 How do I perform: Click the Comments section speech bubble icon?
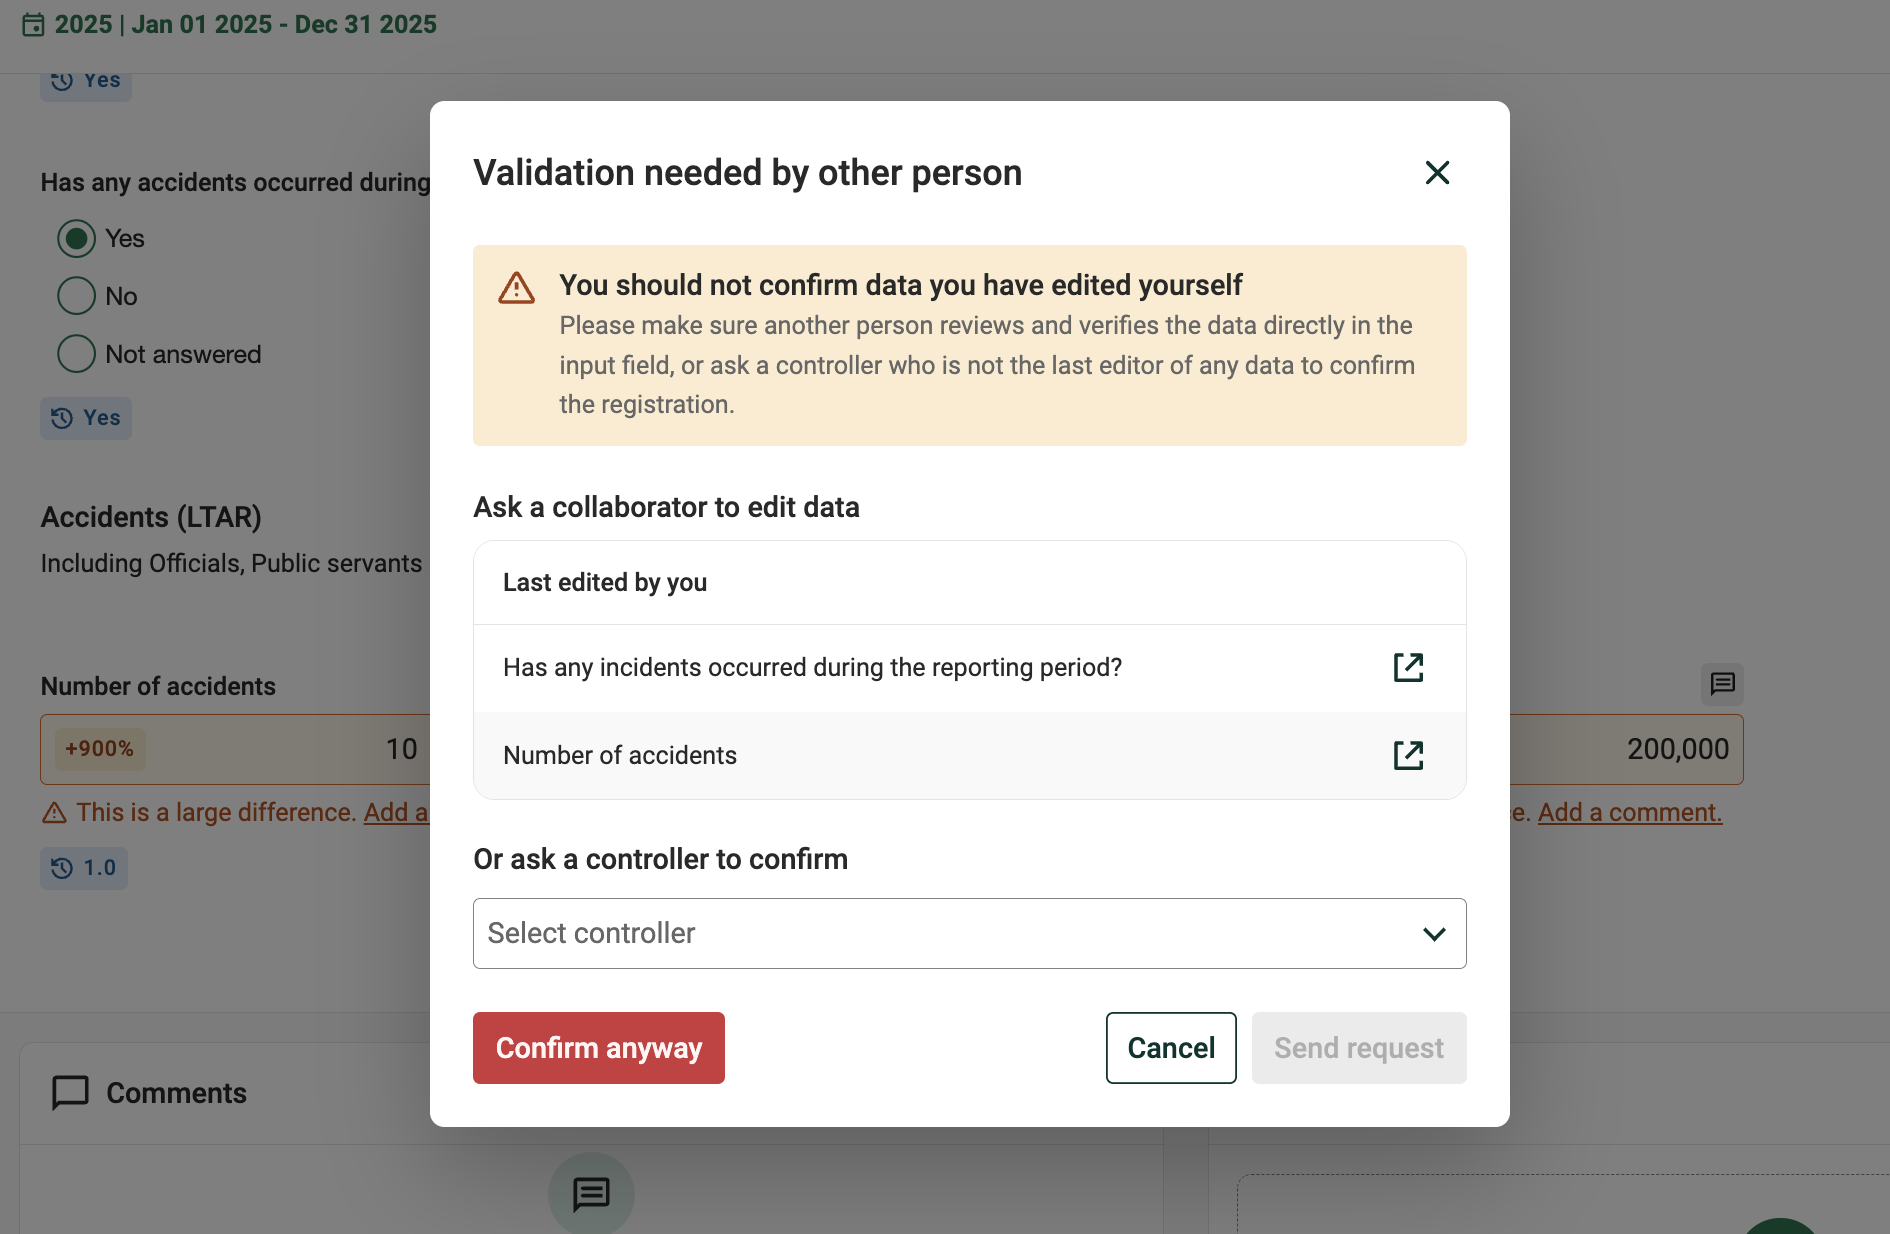pyautogui.click(x=70, y=1093)
